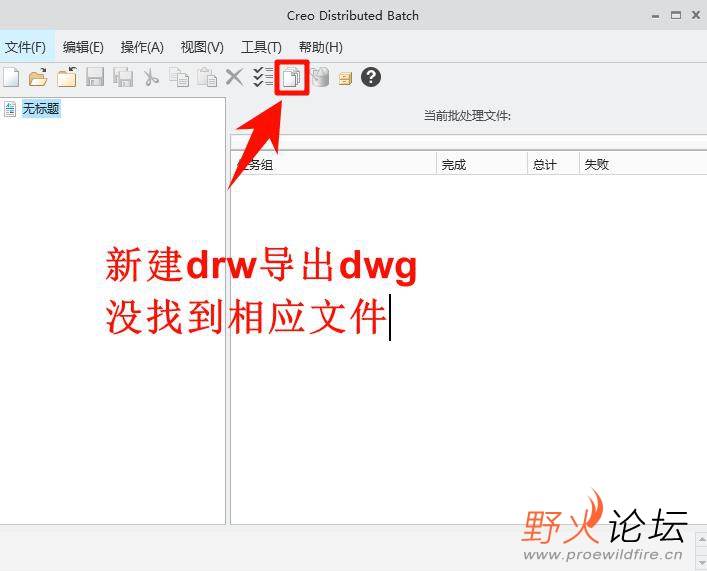This screenshot has width=707, height=571.
Task: Open the 工具(T) menu
Action: [261, 47]
